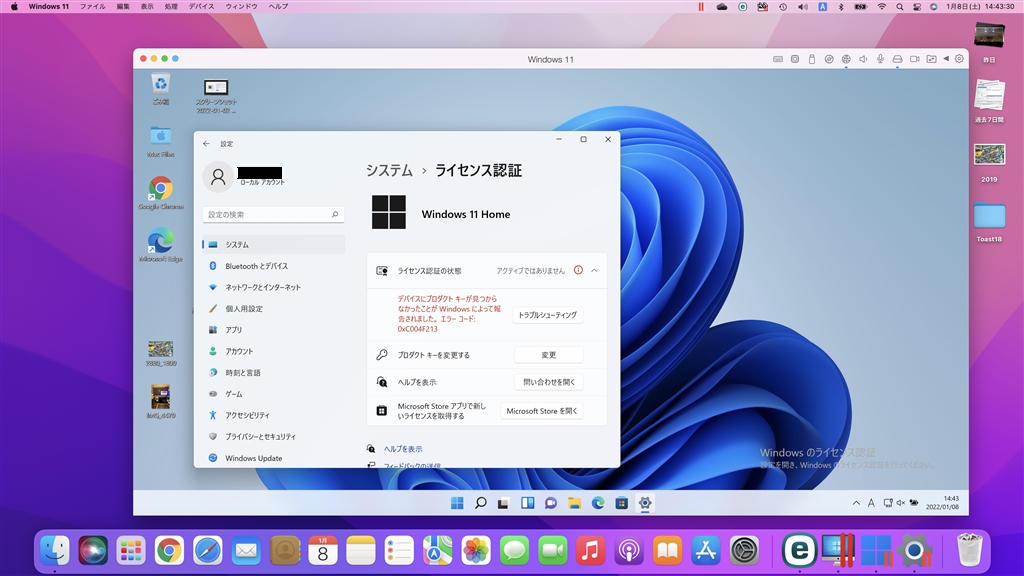Screen dimensions: 1024x576
Task: Show hidden tray icons chevron on Windows taskbar
Action: [856, 503]
